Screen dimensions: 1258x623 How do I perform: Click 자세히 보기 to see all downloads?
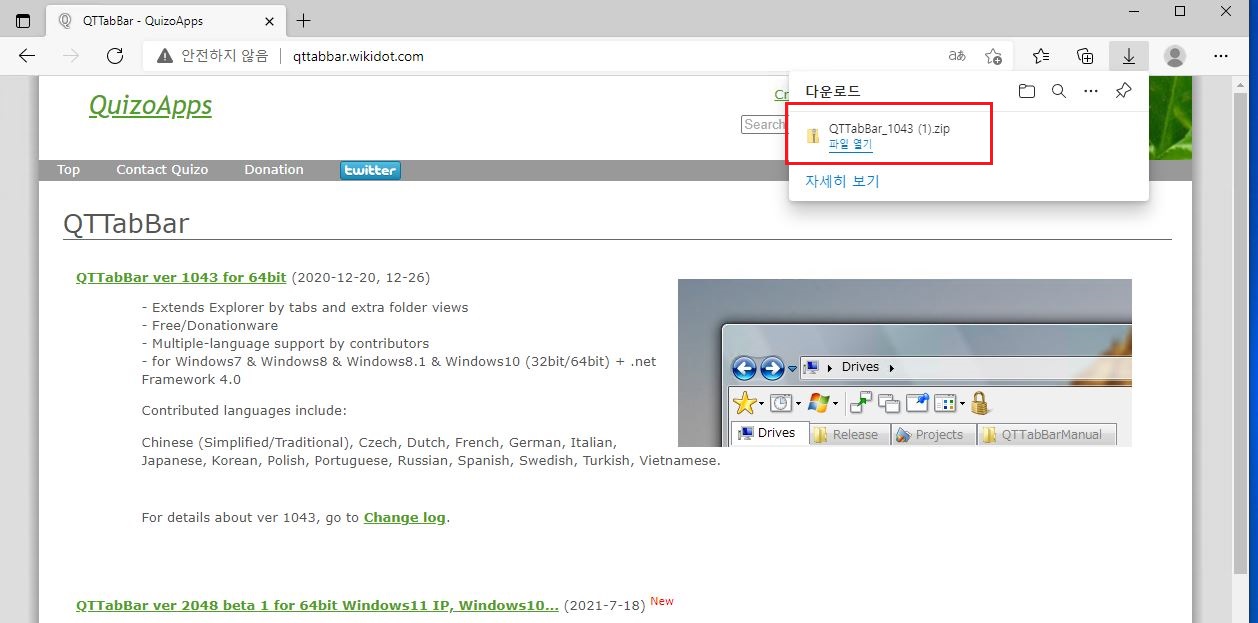[x=842, y=181]
